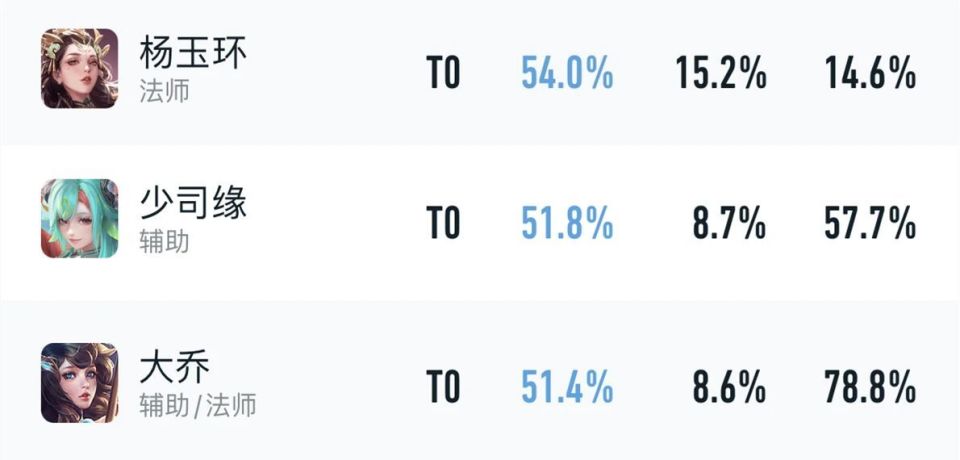The height and width of the screenshot is (460, 960).
Task: Click 辅助 / 法师 role label under 大乔
Action: [x=197, y=406]
